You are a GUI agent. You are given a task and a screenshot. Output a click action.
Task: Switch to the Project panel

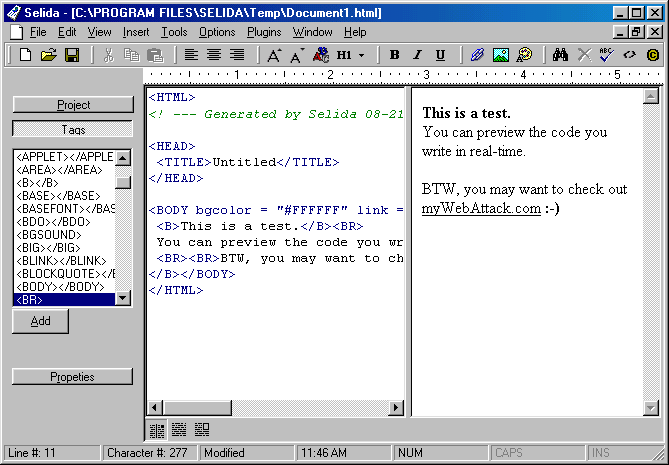click(73, 105)
